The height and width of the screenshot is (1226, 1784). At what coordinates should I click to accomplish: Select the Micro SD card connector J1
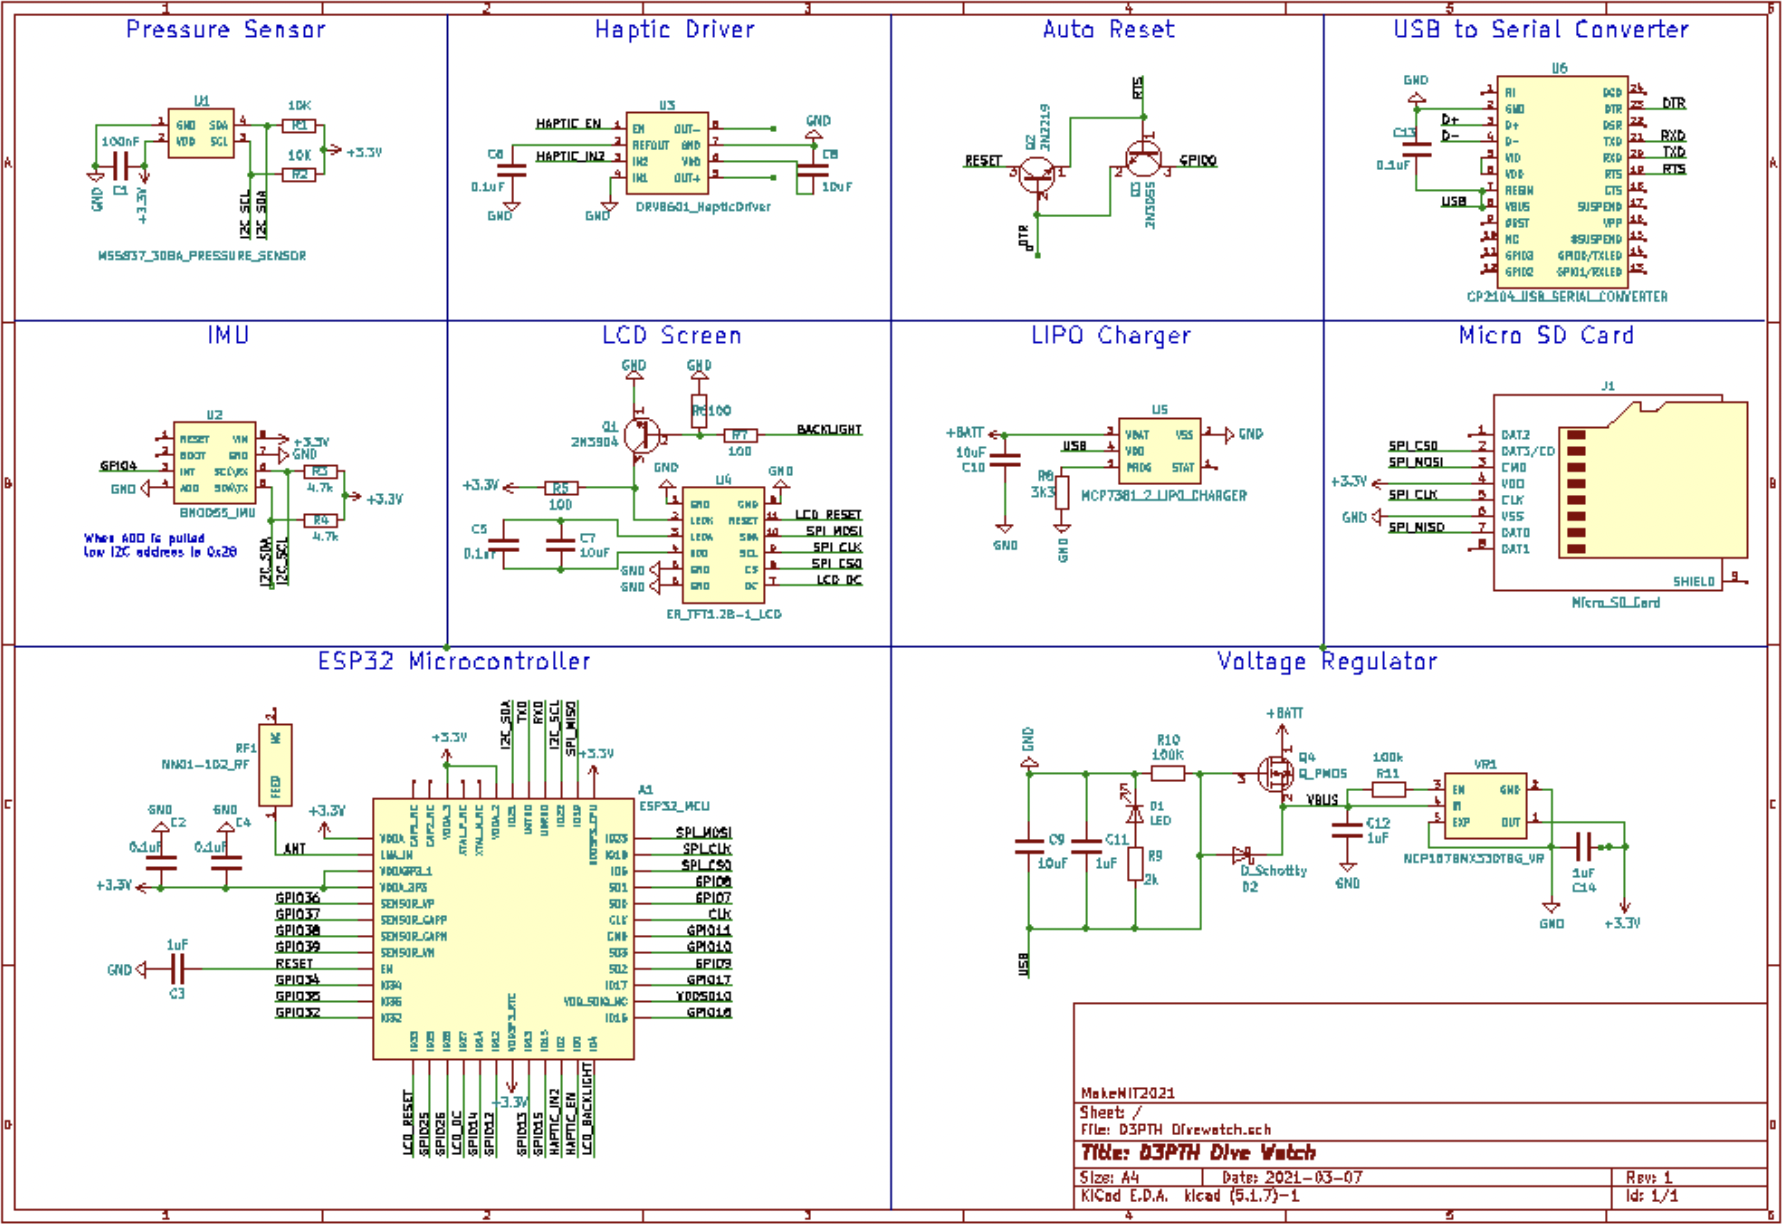(x=1618, y=492)
